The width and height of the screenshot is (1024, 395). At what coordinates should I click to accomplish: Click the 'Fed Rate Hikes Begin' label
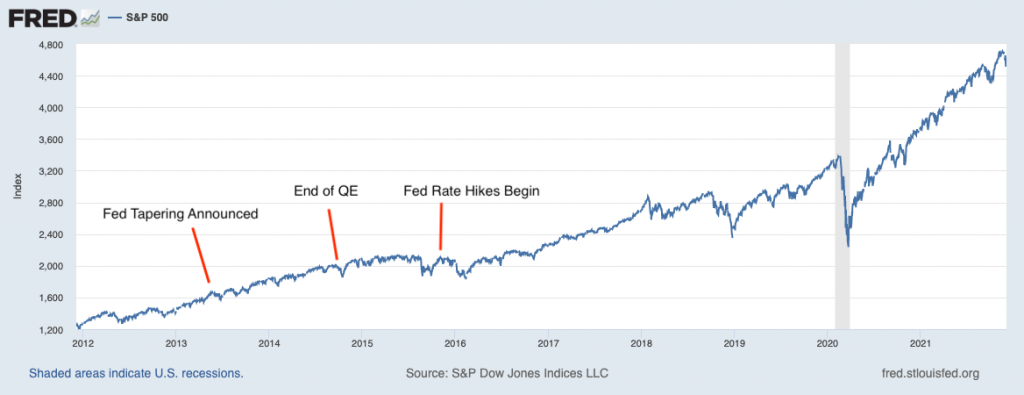click(x=473, y=191)
